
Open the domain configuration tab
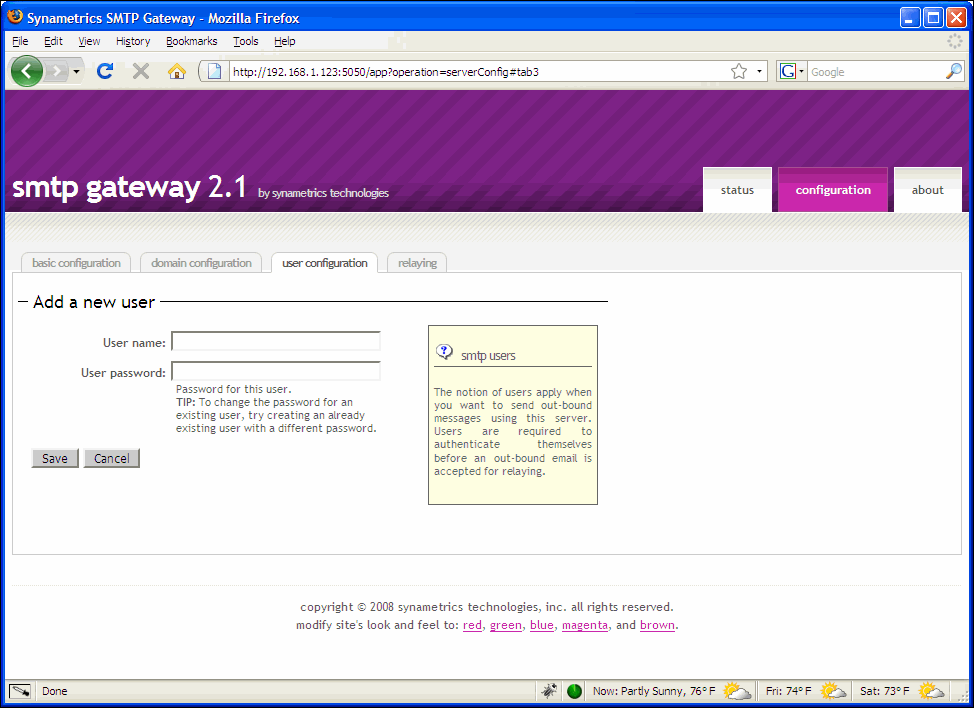(201, 263)
